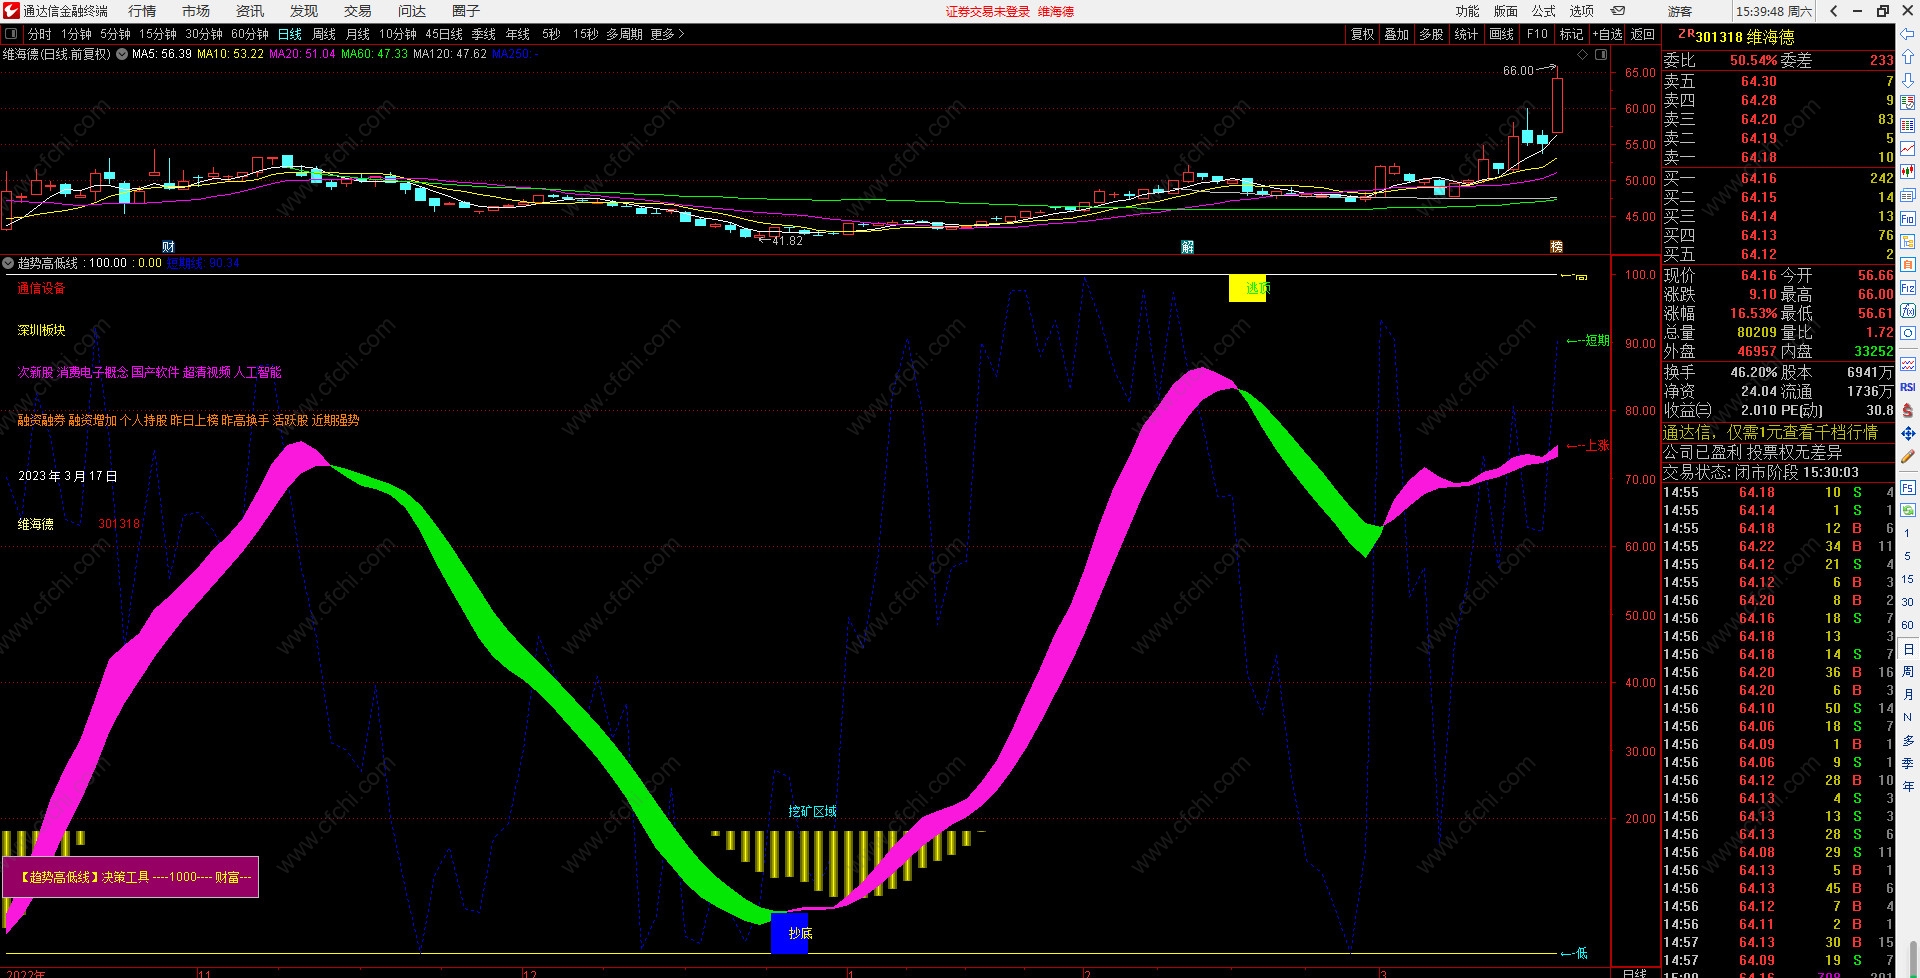
Task: Select the 5分钟 period tab
Action: click(116, 34)
